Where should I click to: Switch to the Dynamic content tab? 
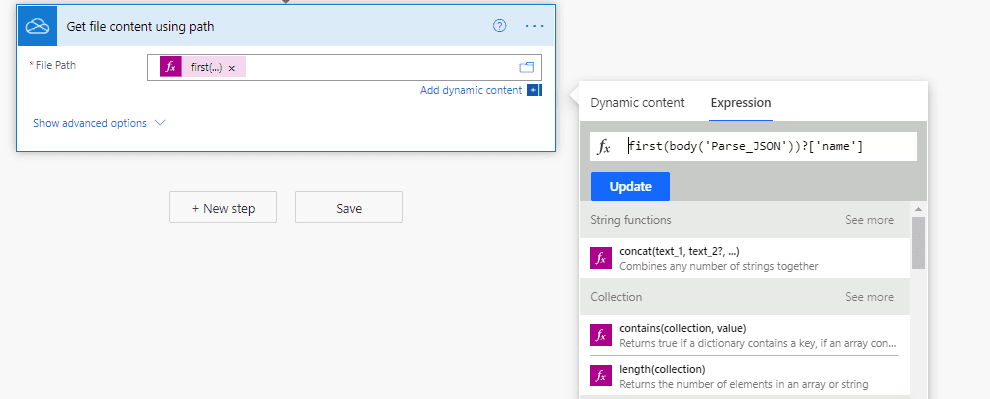tap(637, 103)
